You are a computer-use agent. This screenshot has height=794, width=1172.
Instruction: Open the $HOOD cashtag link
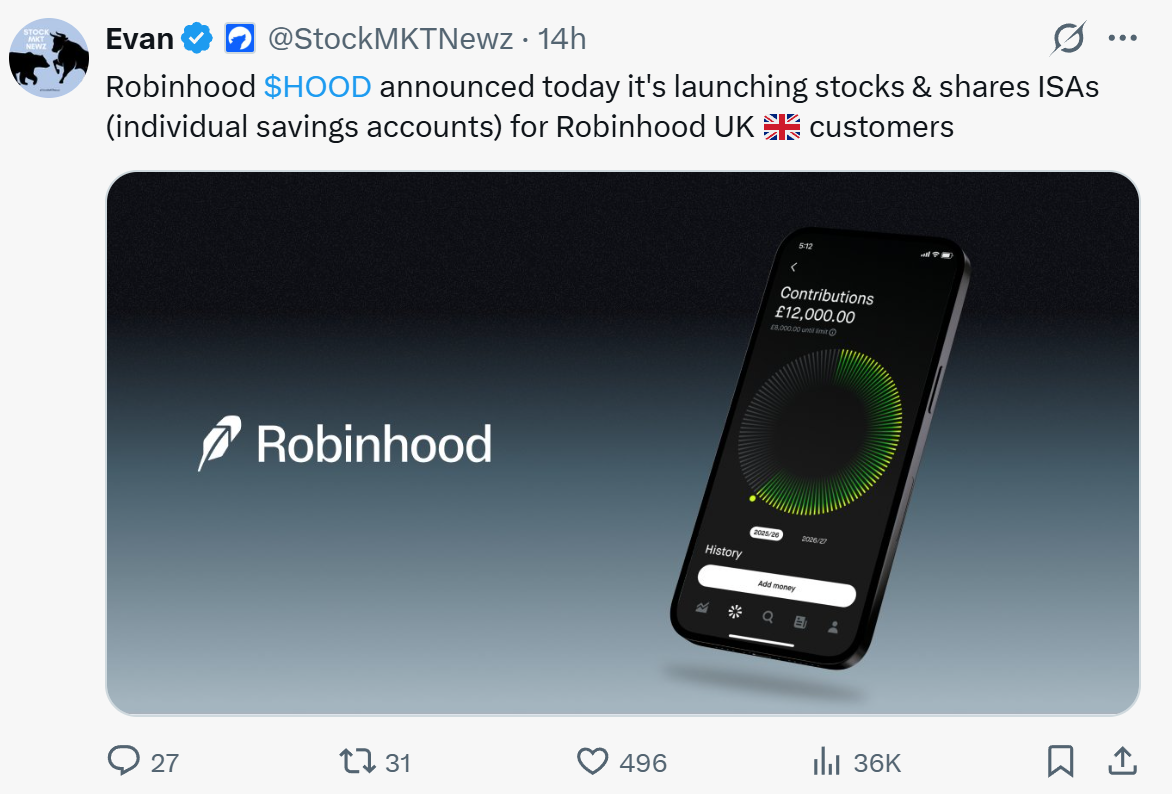317,87
